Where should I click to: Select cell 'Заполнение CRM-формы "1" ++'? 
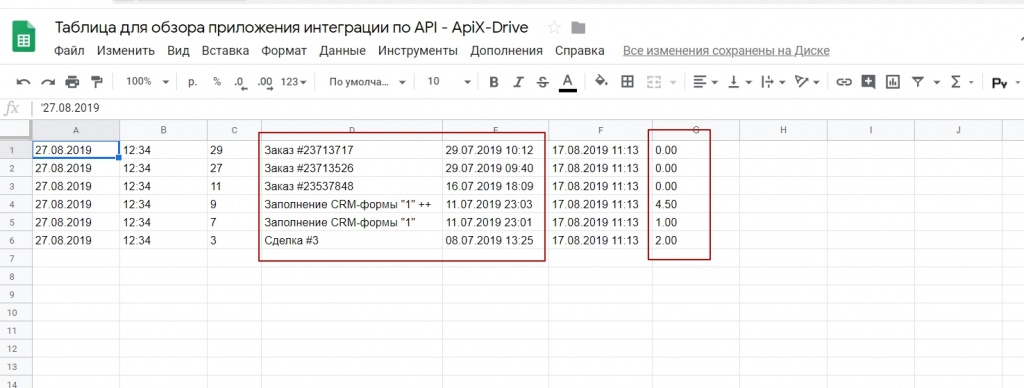(352, 204)
